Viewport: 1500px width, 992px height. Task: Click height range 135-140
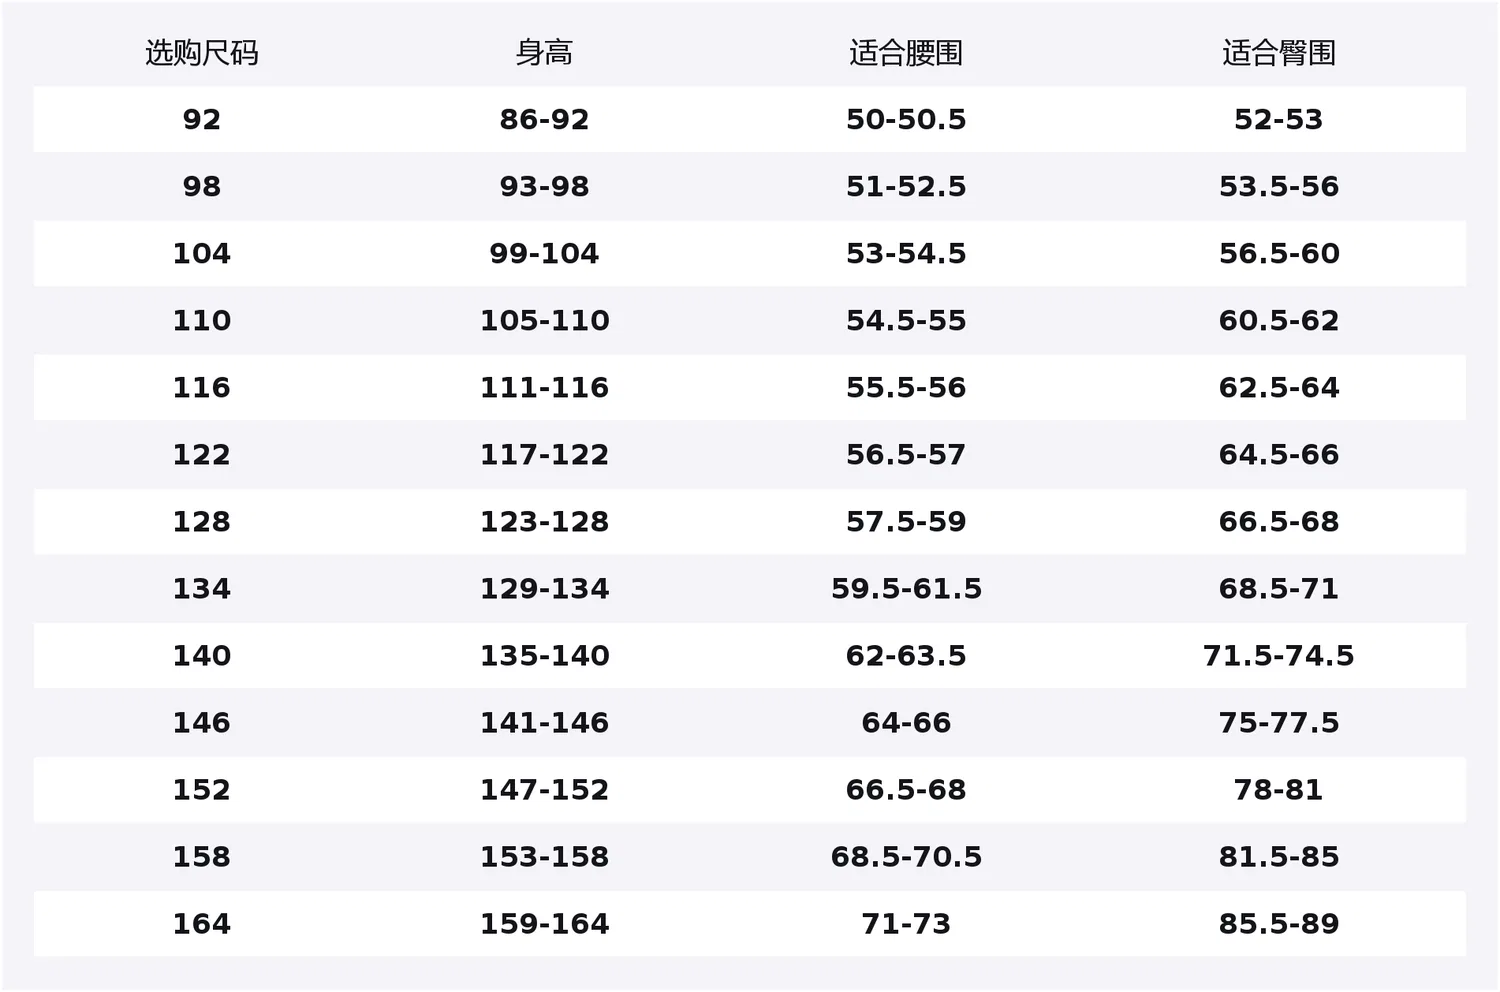tap(544, 656)
